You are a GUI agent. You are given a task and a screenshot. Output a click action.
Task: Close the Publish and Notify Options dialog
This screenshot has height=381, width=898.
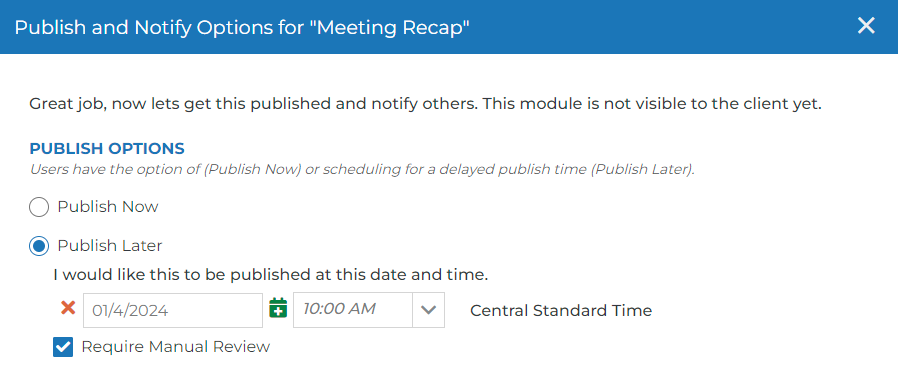(x=866, y=26)
